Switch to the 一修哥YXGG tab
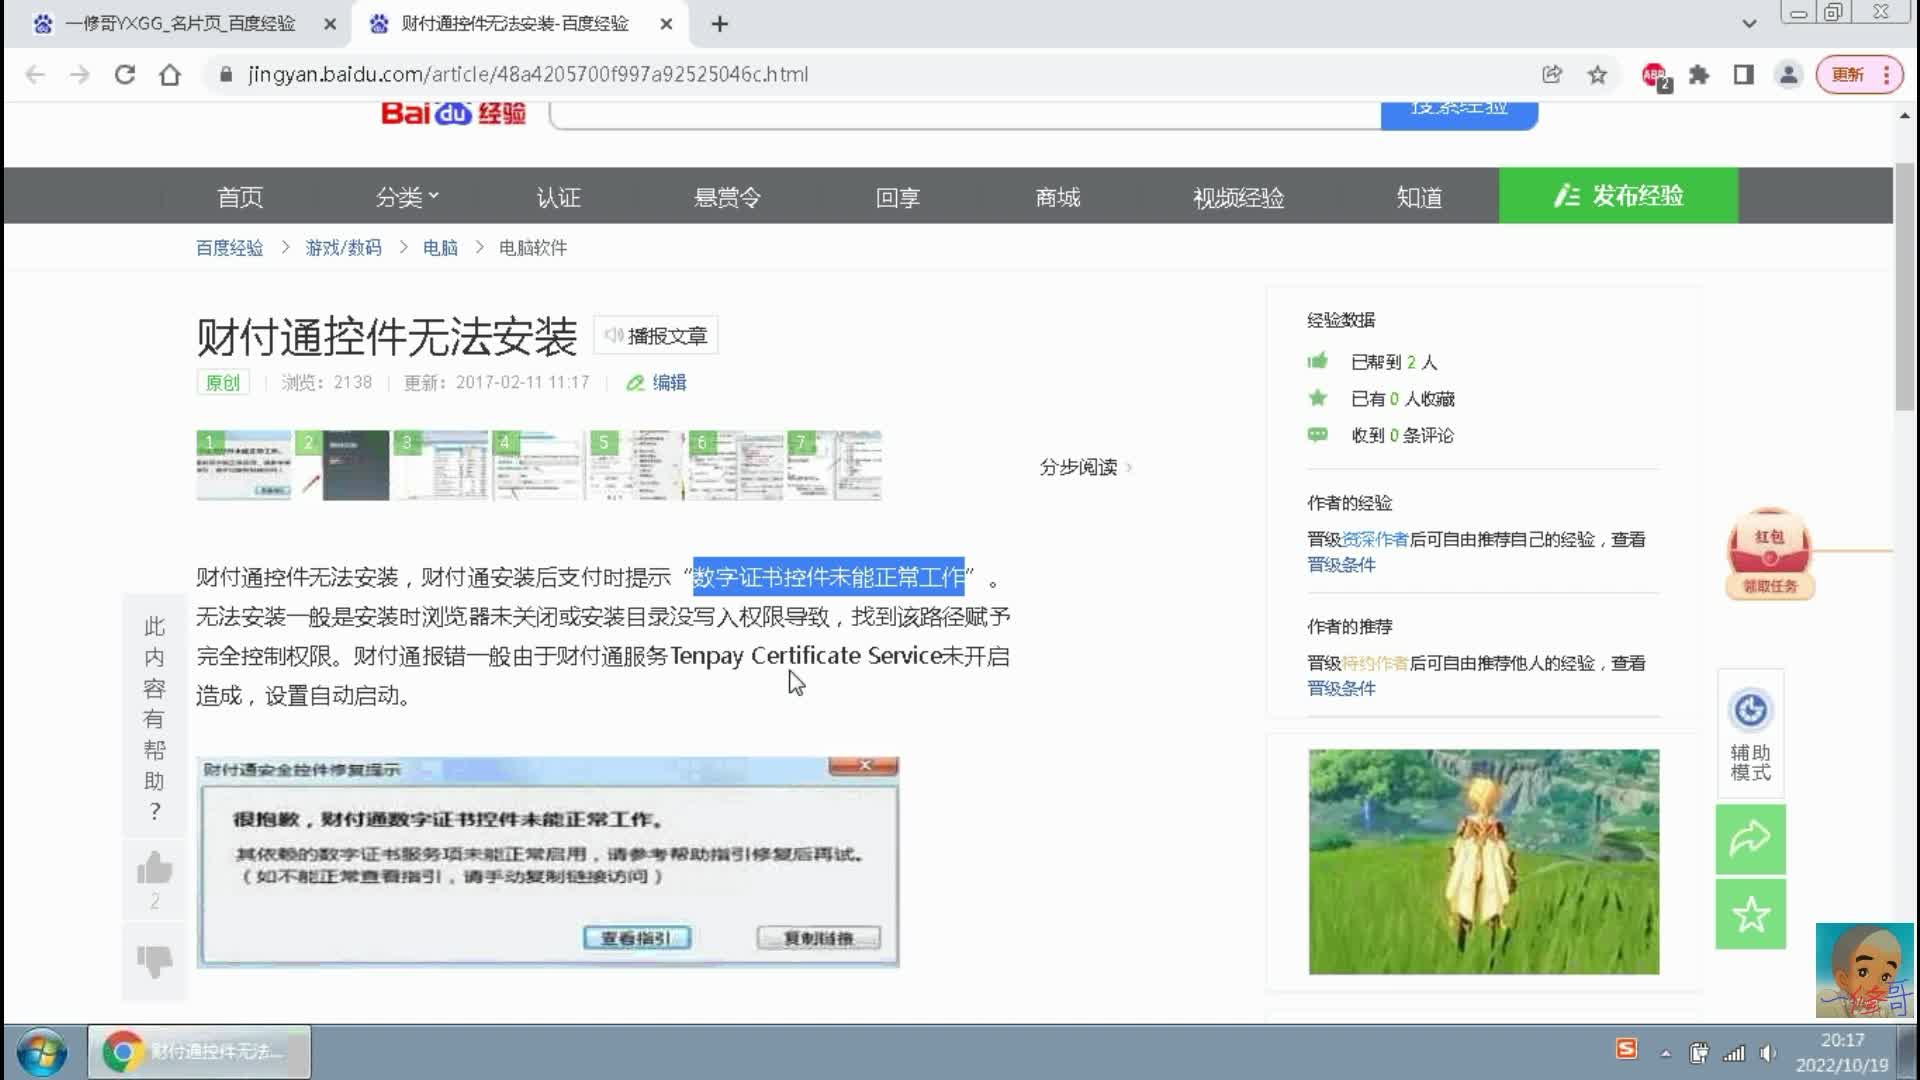This screenshot has height=1080, width=1920. tap(180, 23)
